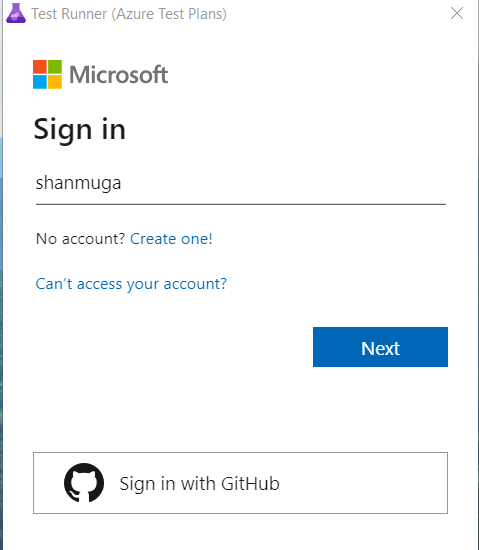Click the No account? label
Viewport: 479px width, 550px height.
click(x=80, y=239)
